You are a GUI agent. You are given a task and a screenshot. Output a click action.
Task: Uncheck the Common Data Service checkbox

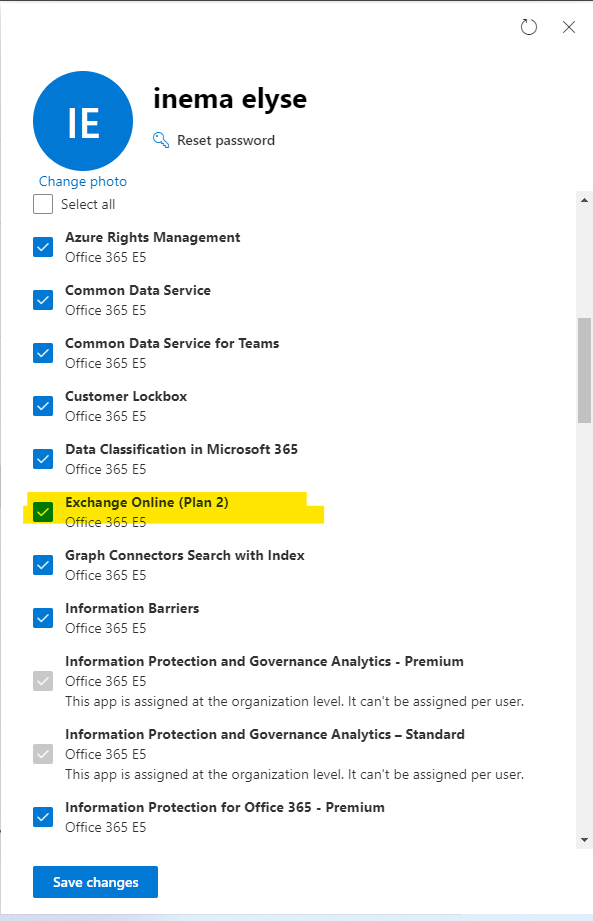click(43, 300)
